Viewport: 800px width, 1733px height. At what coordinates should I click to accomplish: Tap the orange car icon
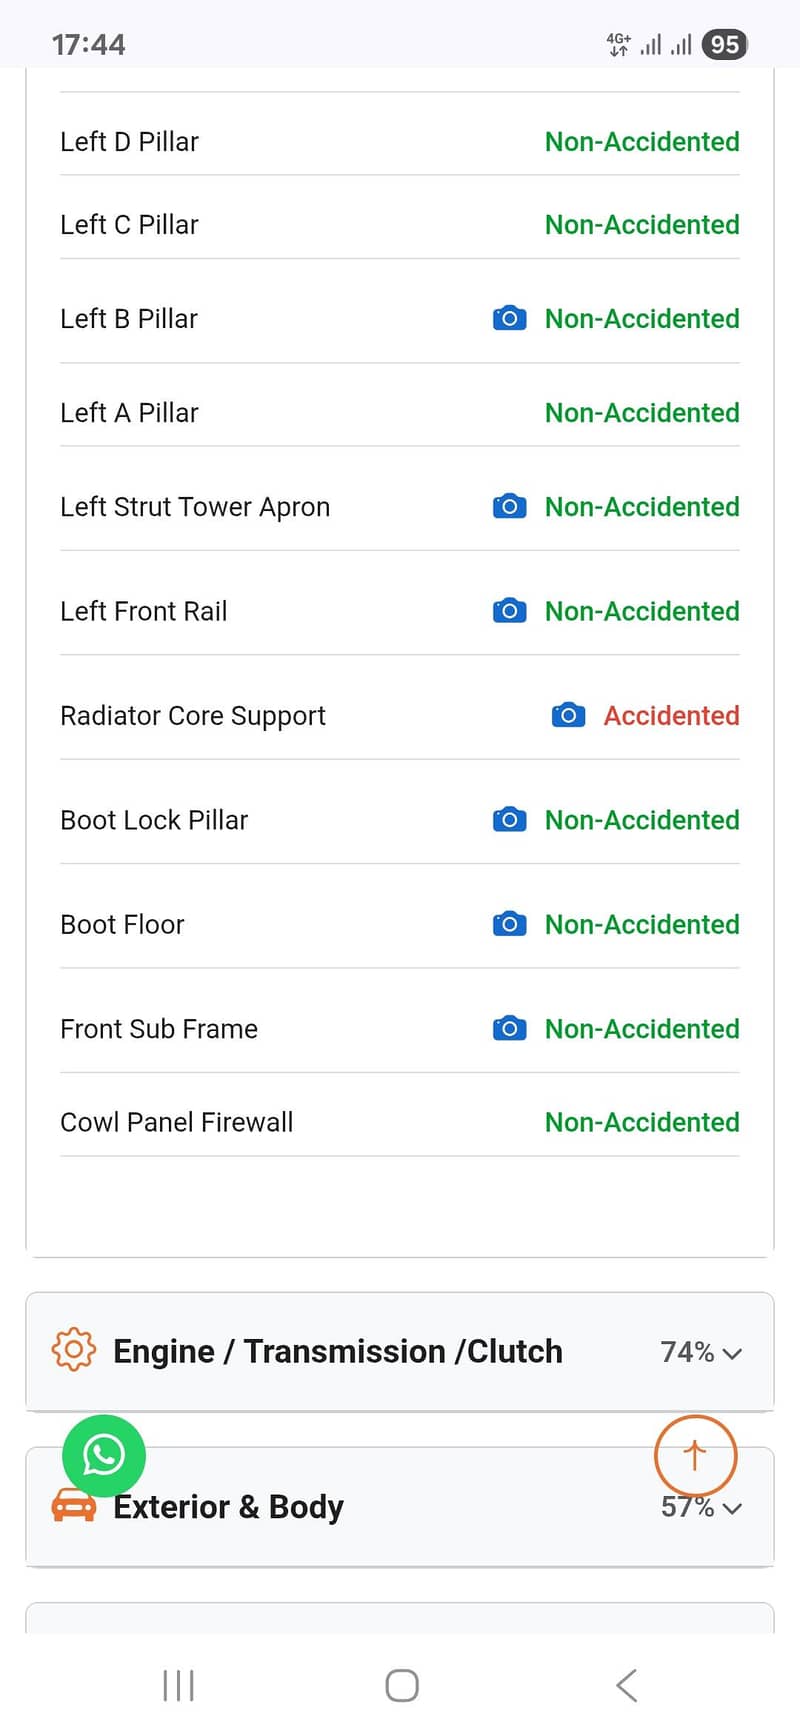click(73, 1507)
